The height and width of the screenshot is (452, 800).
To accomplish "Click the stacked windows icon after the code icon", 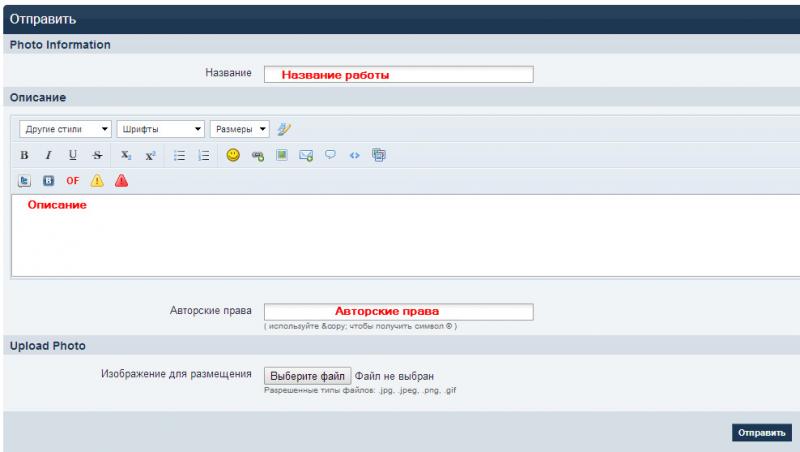I will pyautogui.click(x=379, y=155).
